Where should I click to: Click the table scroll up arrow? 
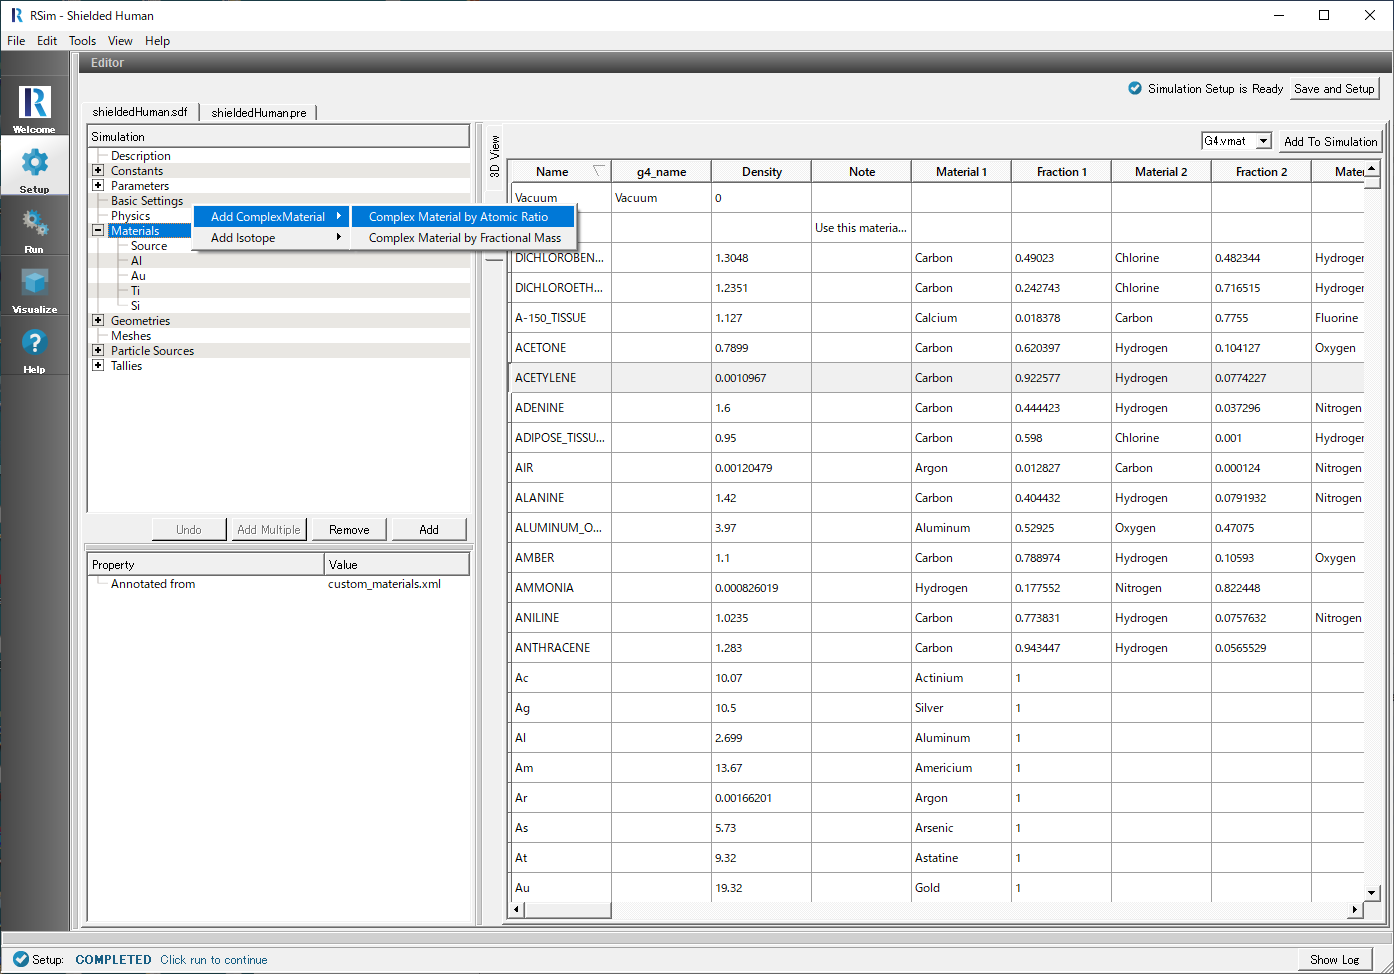(x=1372, y=167)
